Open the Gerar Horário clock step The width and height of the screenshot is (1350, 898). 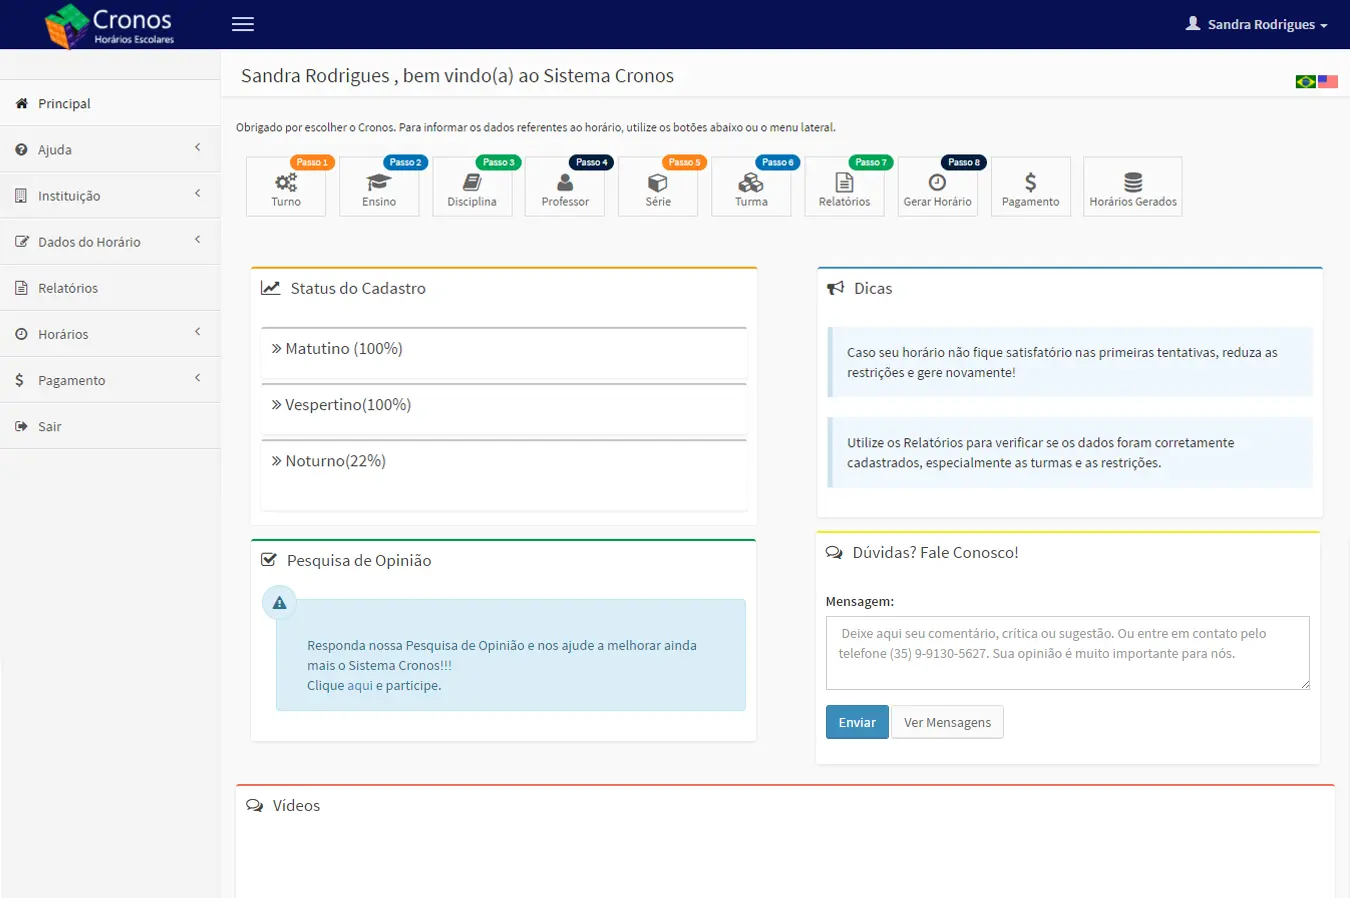[937, 186]
